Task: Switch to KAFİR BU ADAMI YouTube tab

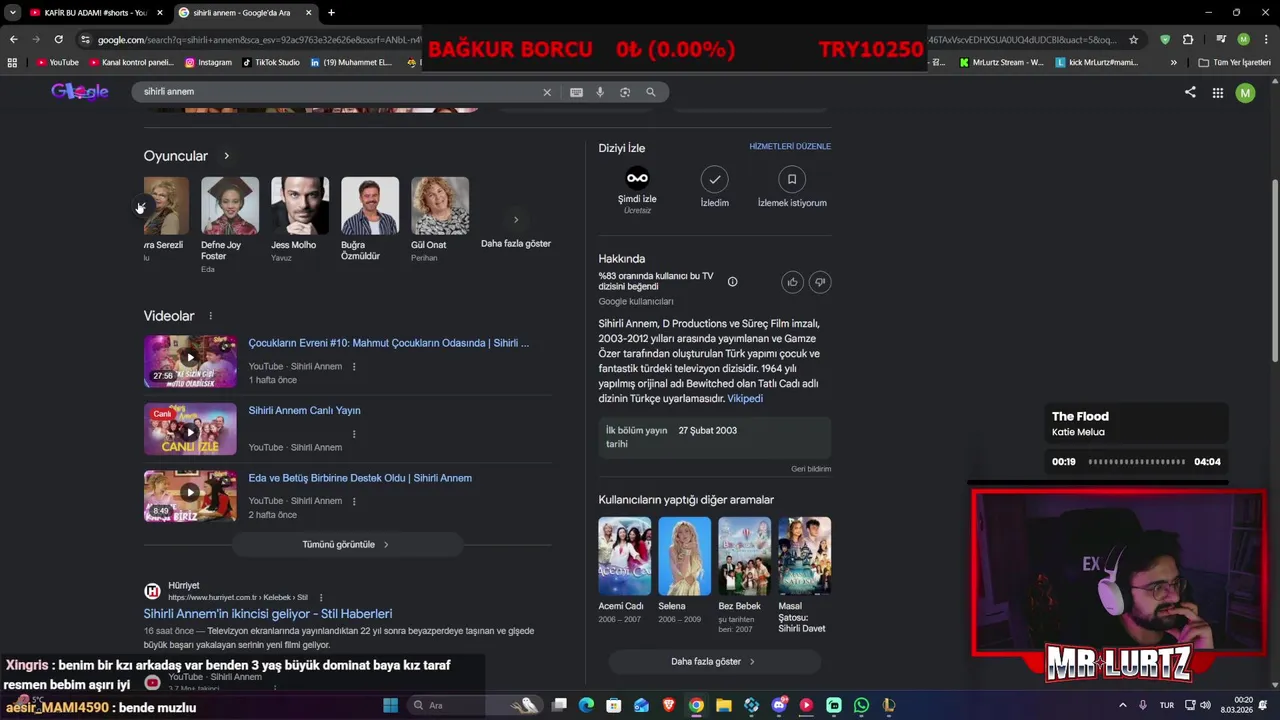Action: click(x=95, y=13)
